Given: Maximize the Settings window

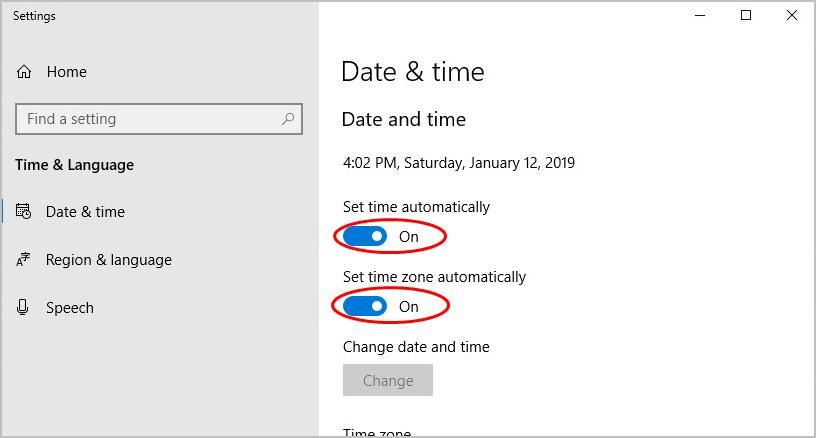Looking at the screenshot, I should point(745,16).
